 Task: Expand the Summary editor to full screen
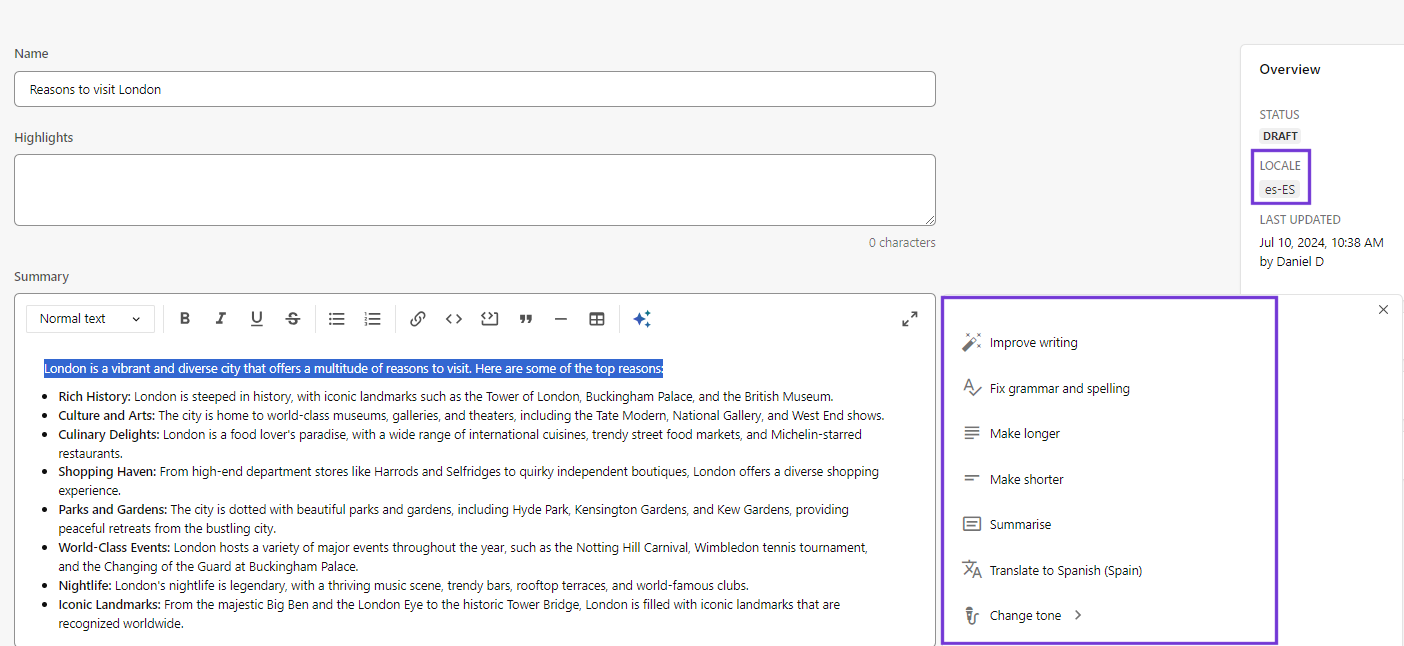click(910, 319)
